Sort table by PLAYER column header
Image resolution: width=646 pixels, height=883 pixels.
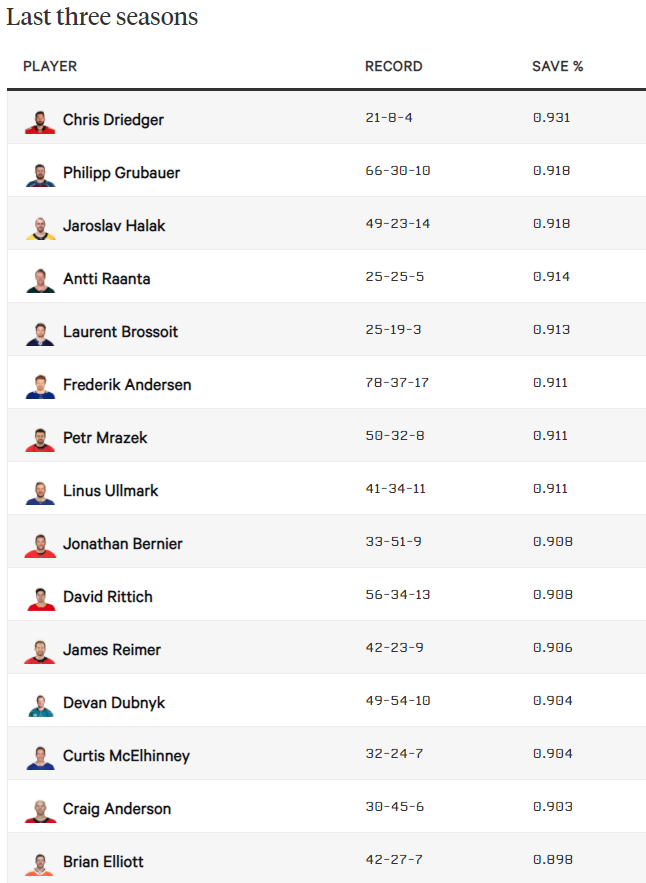click(50, 66)
